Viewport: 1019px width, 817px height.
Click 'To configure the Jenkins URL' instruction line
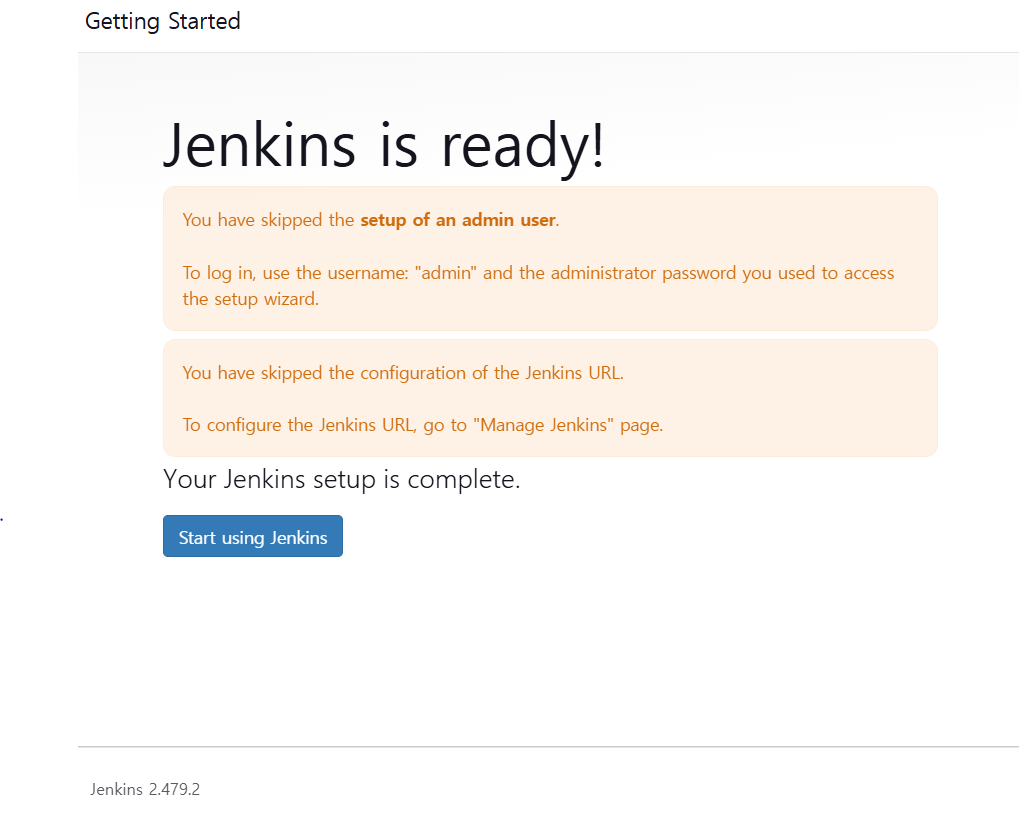pyautogui.click(x=422, y=425)
